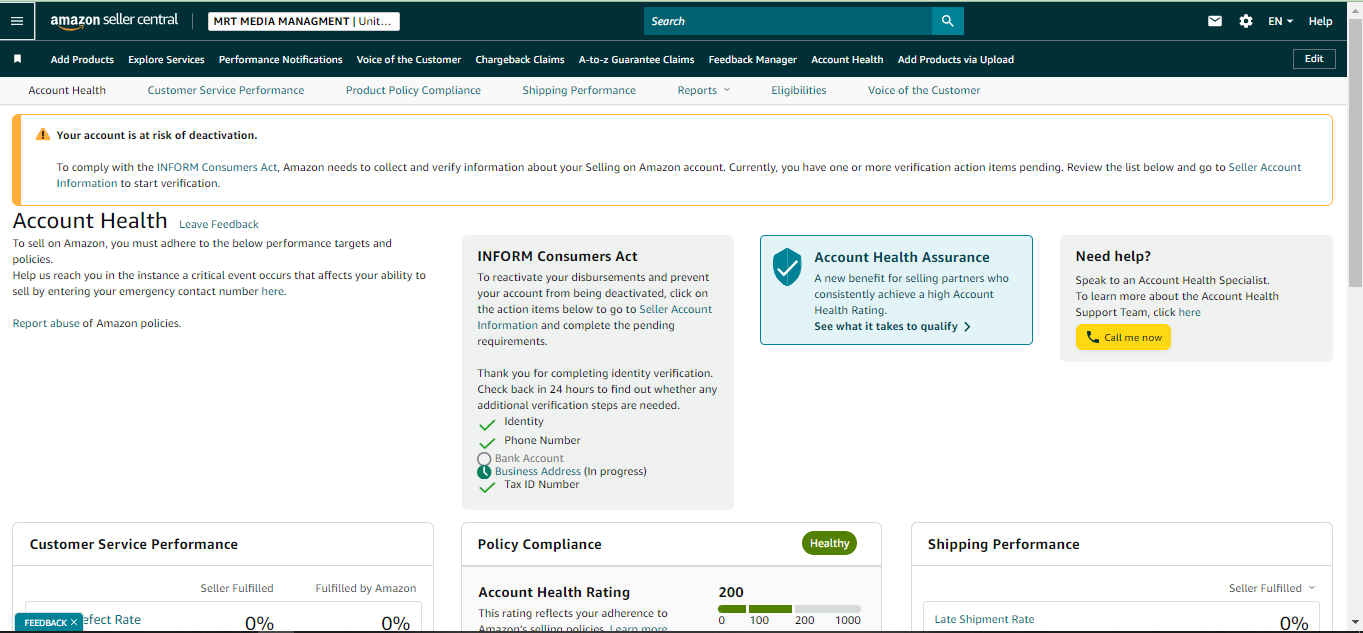
Task: Click the Policy Compliance card heading
Action: [x=540, y=544]
